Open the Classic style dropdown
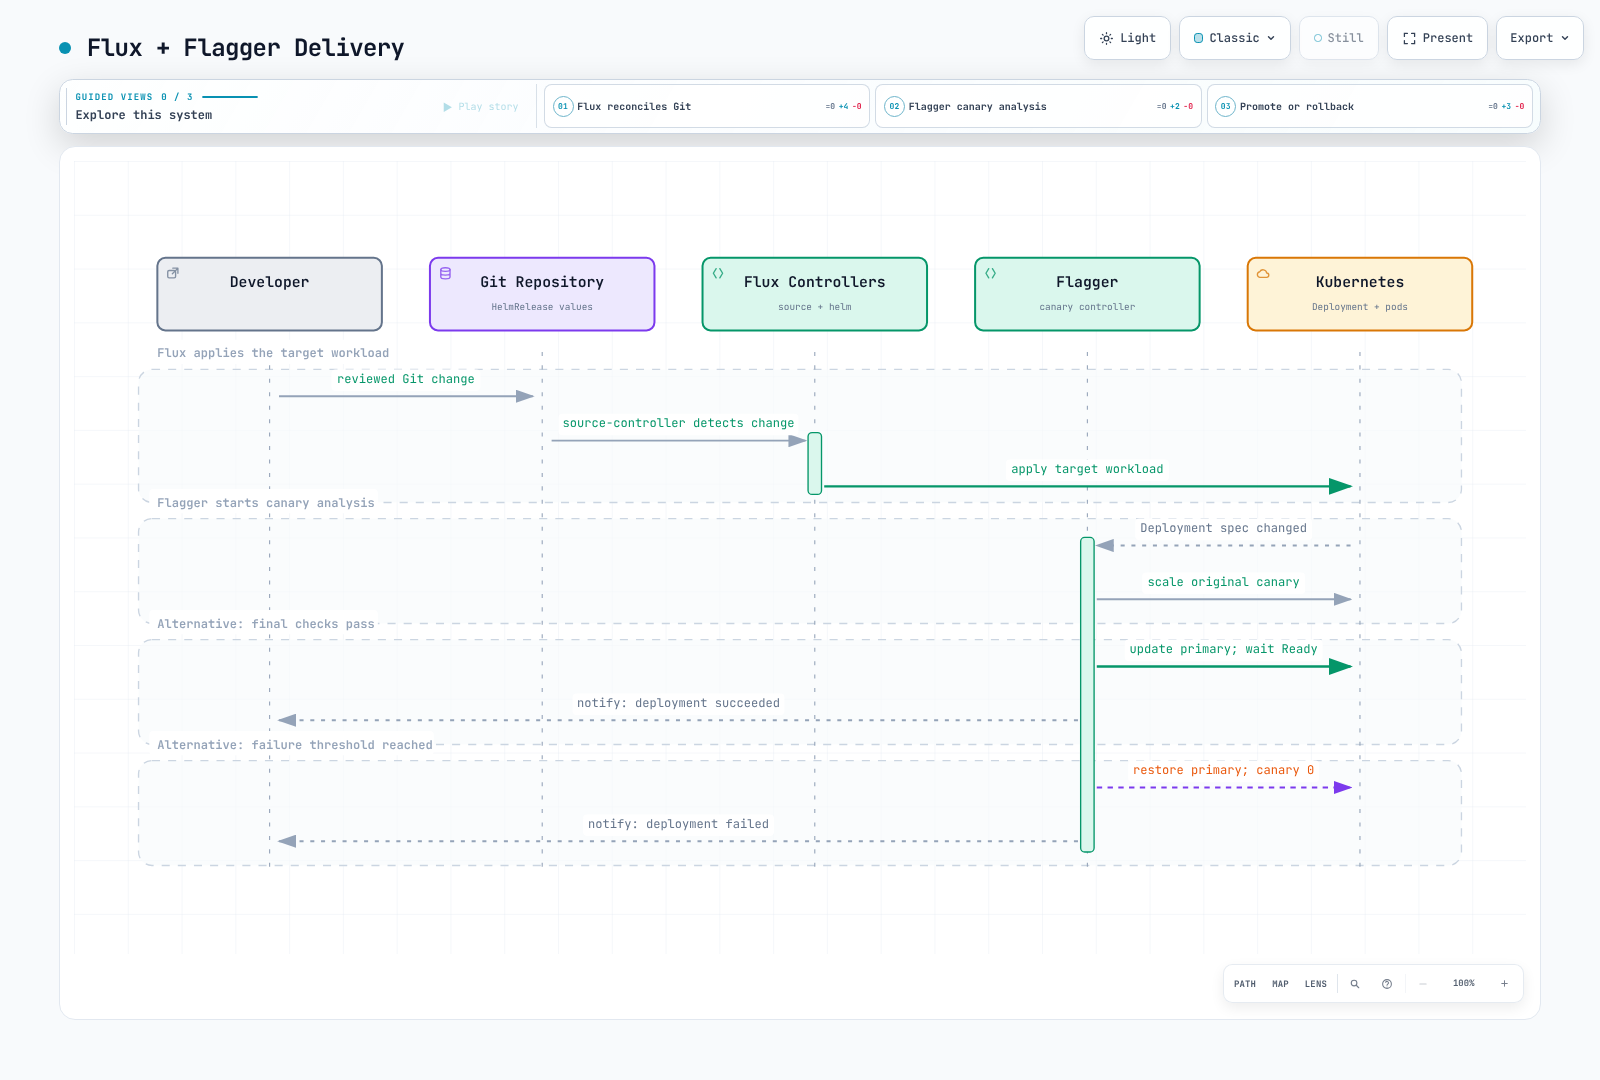This screenshot has width=1600, height=1080. [1235, 38]
